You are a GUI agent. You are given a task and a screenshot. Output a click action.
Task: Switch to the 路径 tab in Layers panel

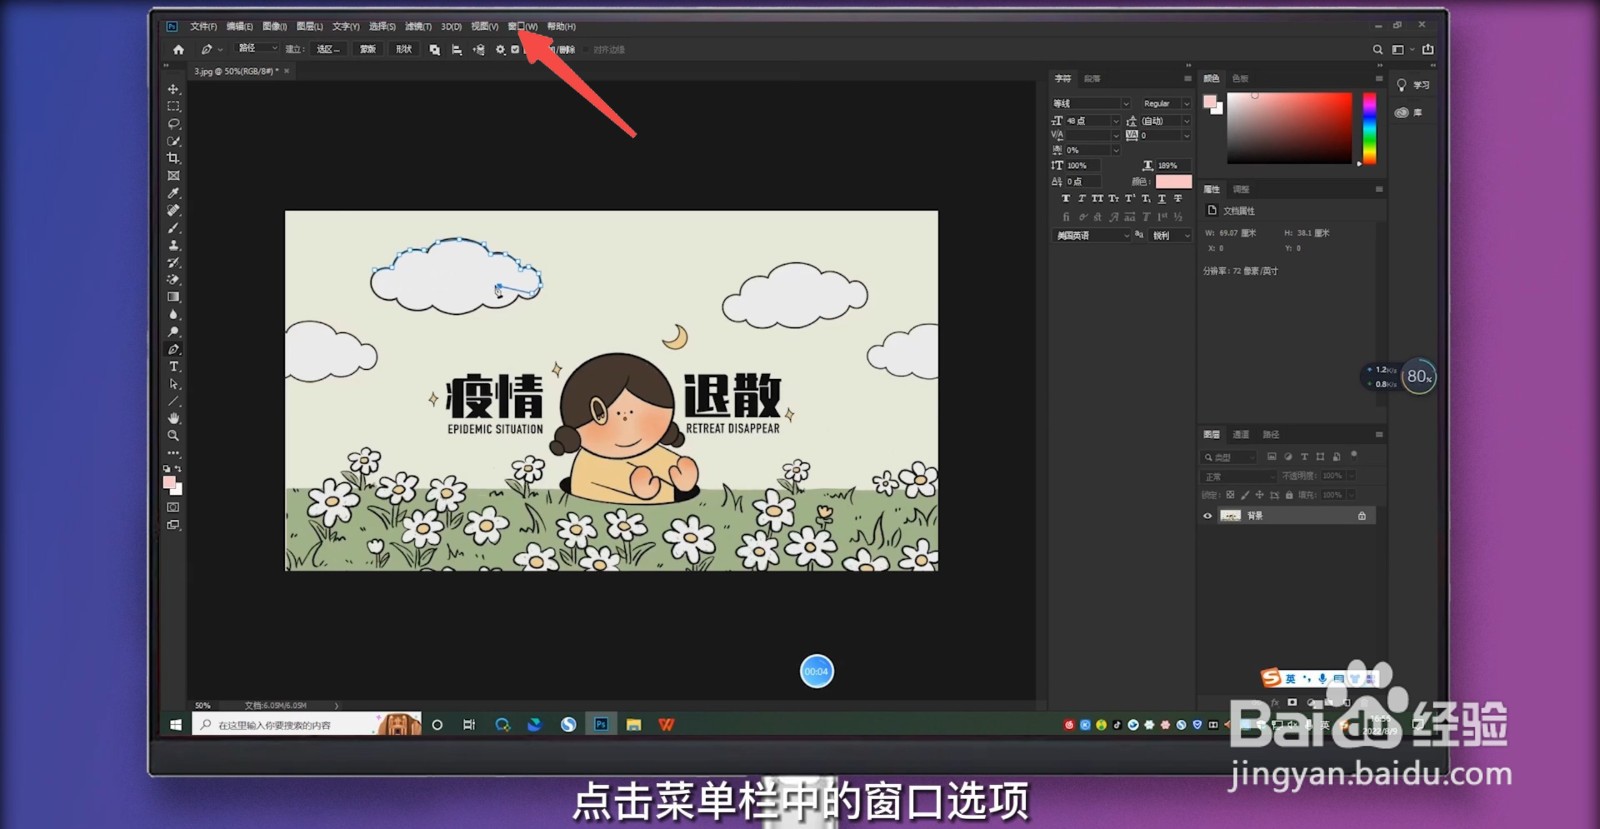(x=1271, y=435)
